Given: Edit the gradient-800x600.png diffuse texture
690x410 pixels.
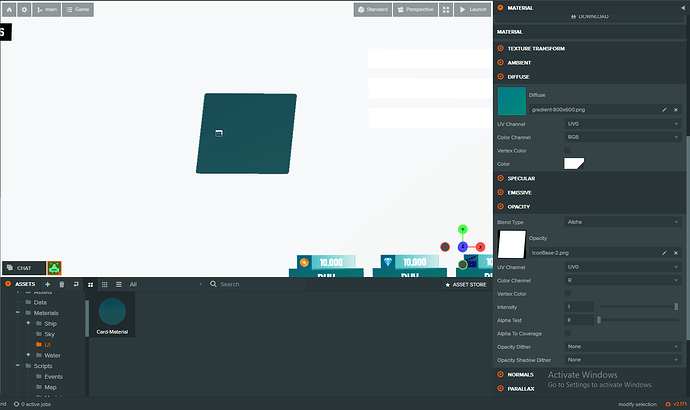Looking at the screenshot, I should [x=663, y=108].
